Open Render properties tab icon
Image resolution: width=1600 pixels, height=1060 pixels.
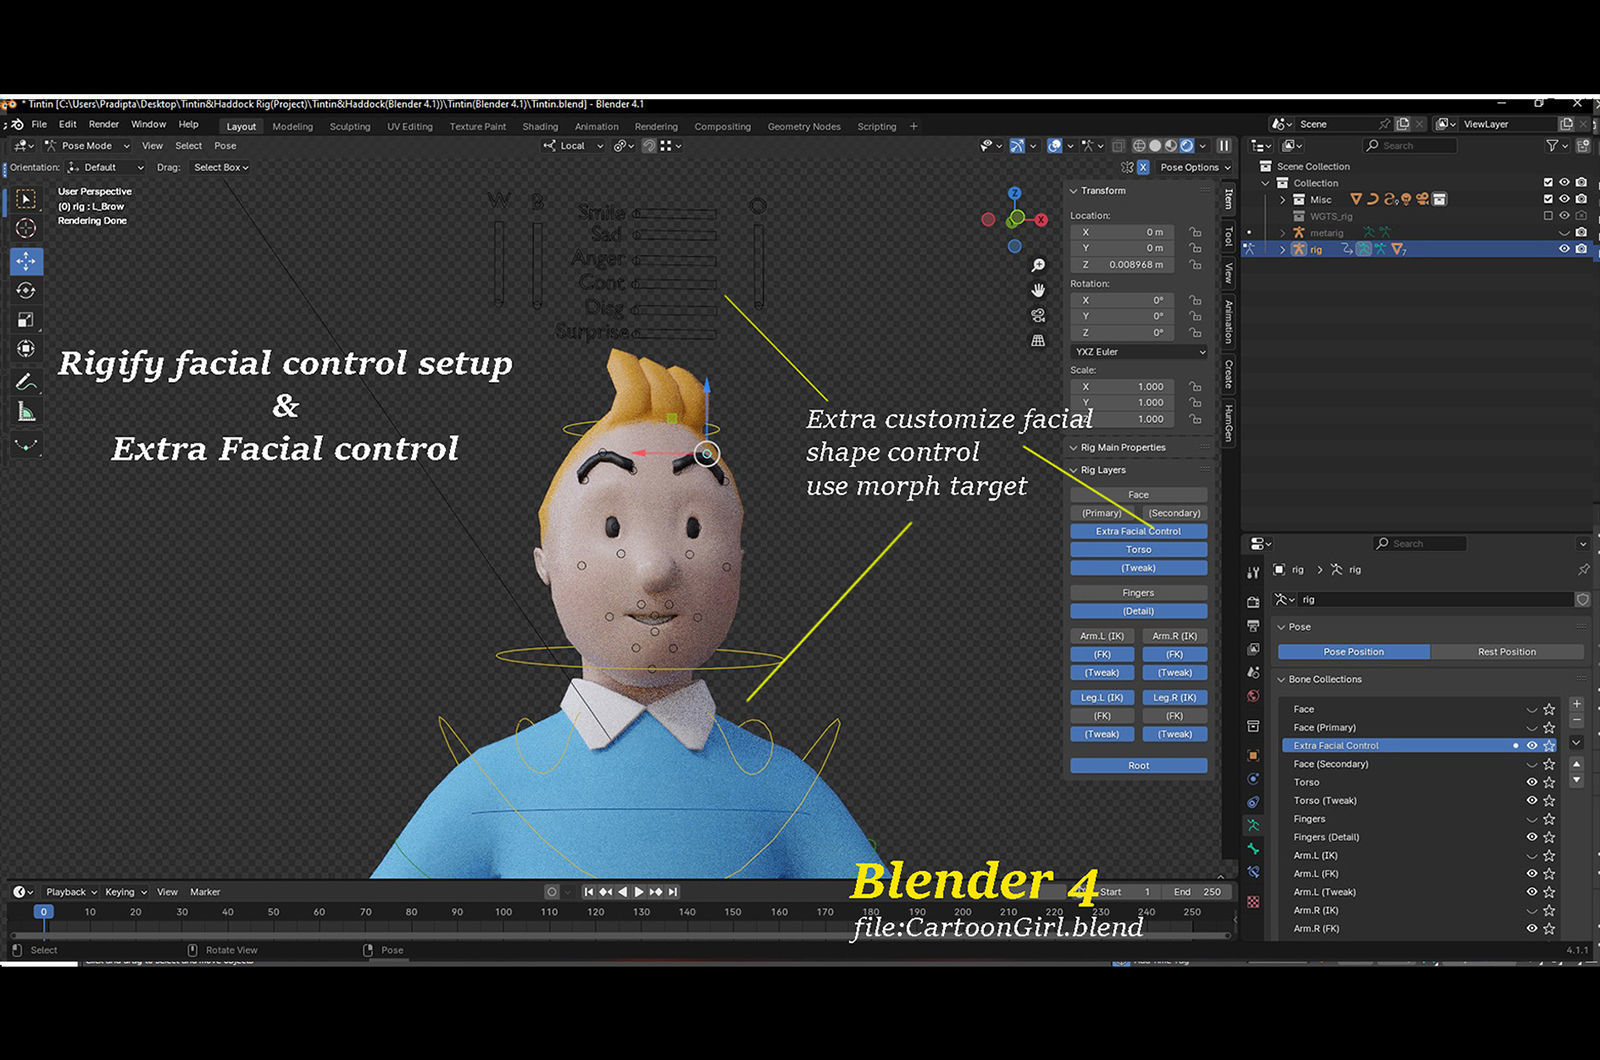point(1253,602)
